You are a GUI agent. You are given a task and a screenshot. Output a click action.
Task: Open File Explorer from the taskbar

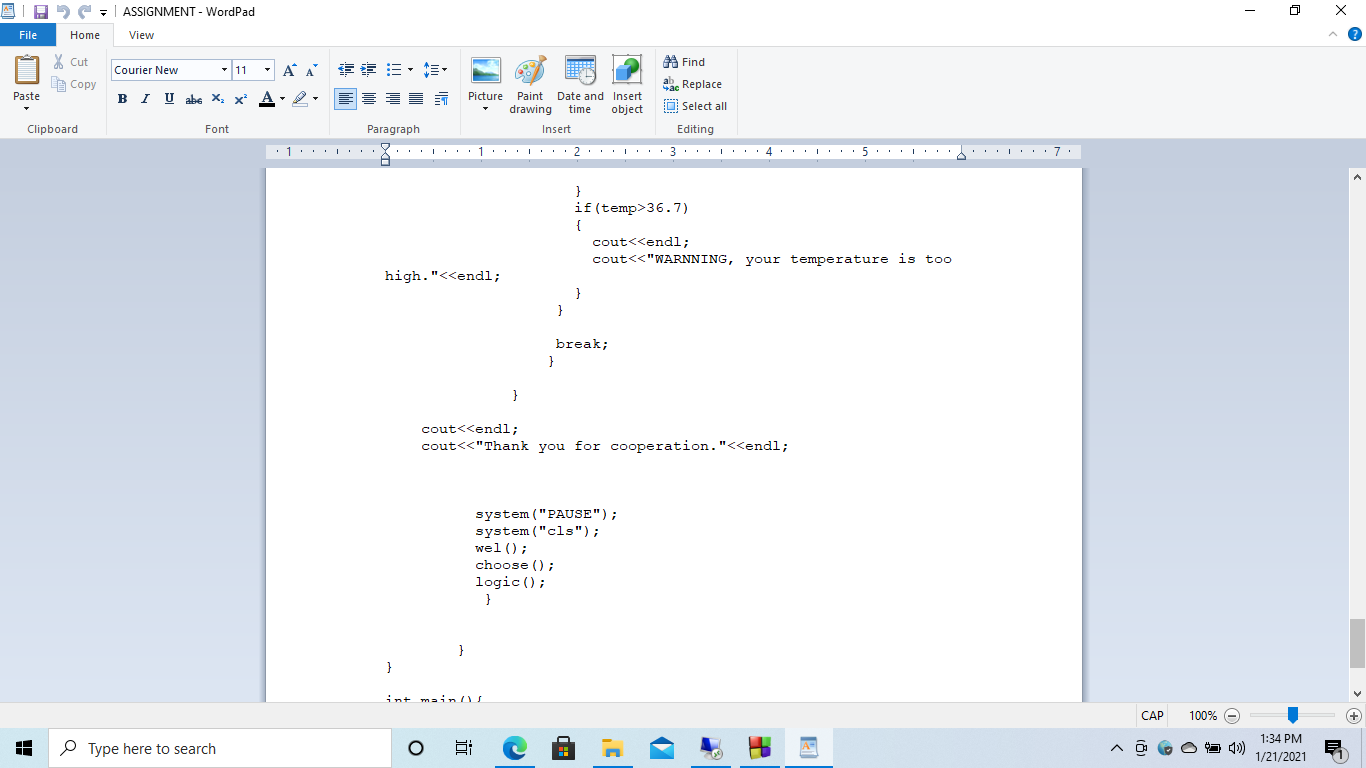click(612, 748)
